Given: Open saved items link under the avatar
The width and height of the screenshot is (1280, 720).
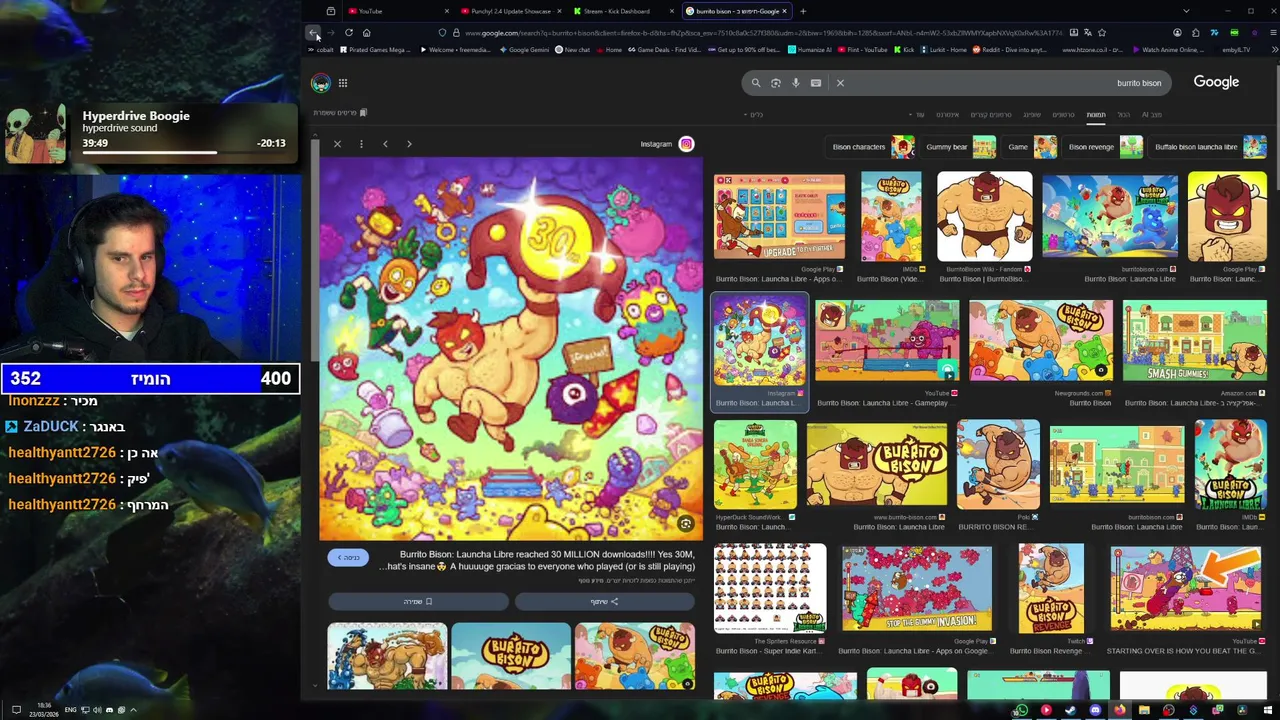Looking at the screenshot, I should (x=340, y=113).
